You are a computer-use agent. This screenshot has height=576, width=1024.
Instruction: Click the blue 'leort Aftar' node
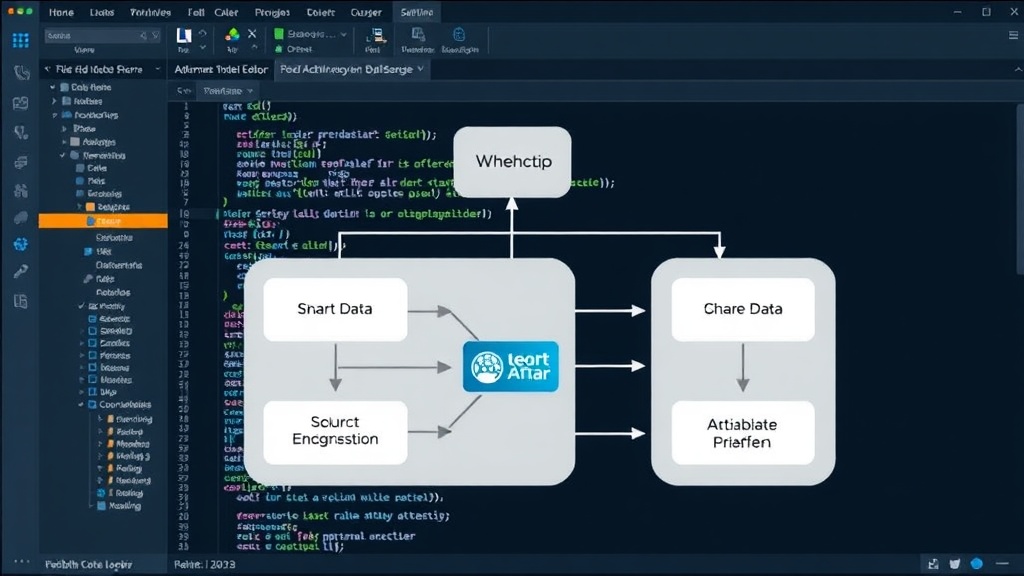click(511, 367)
